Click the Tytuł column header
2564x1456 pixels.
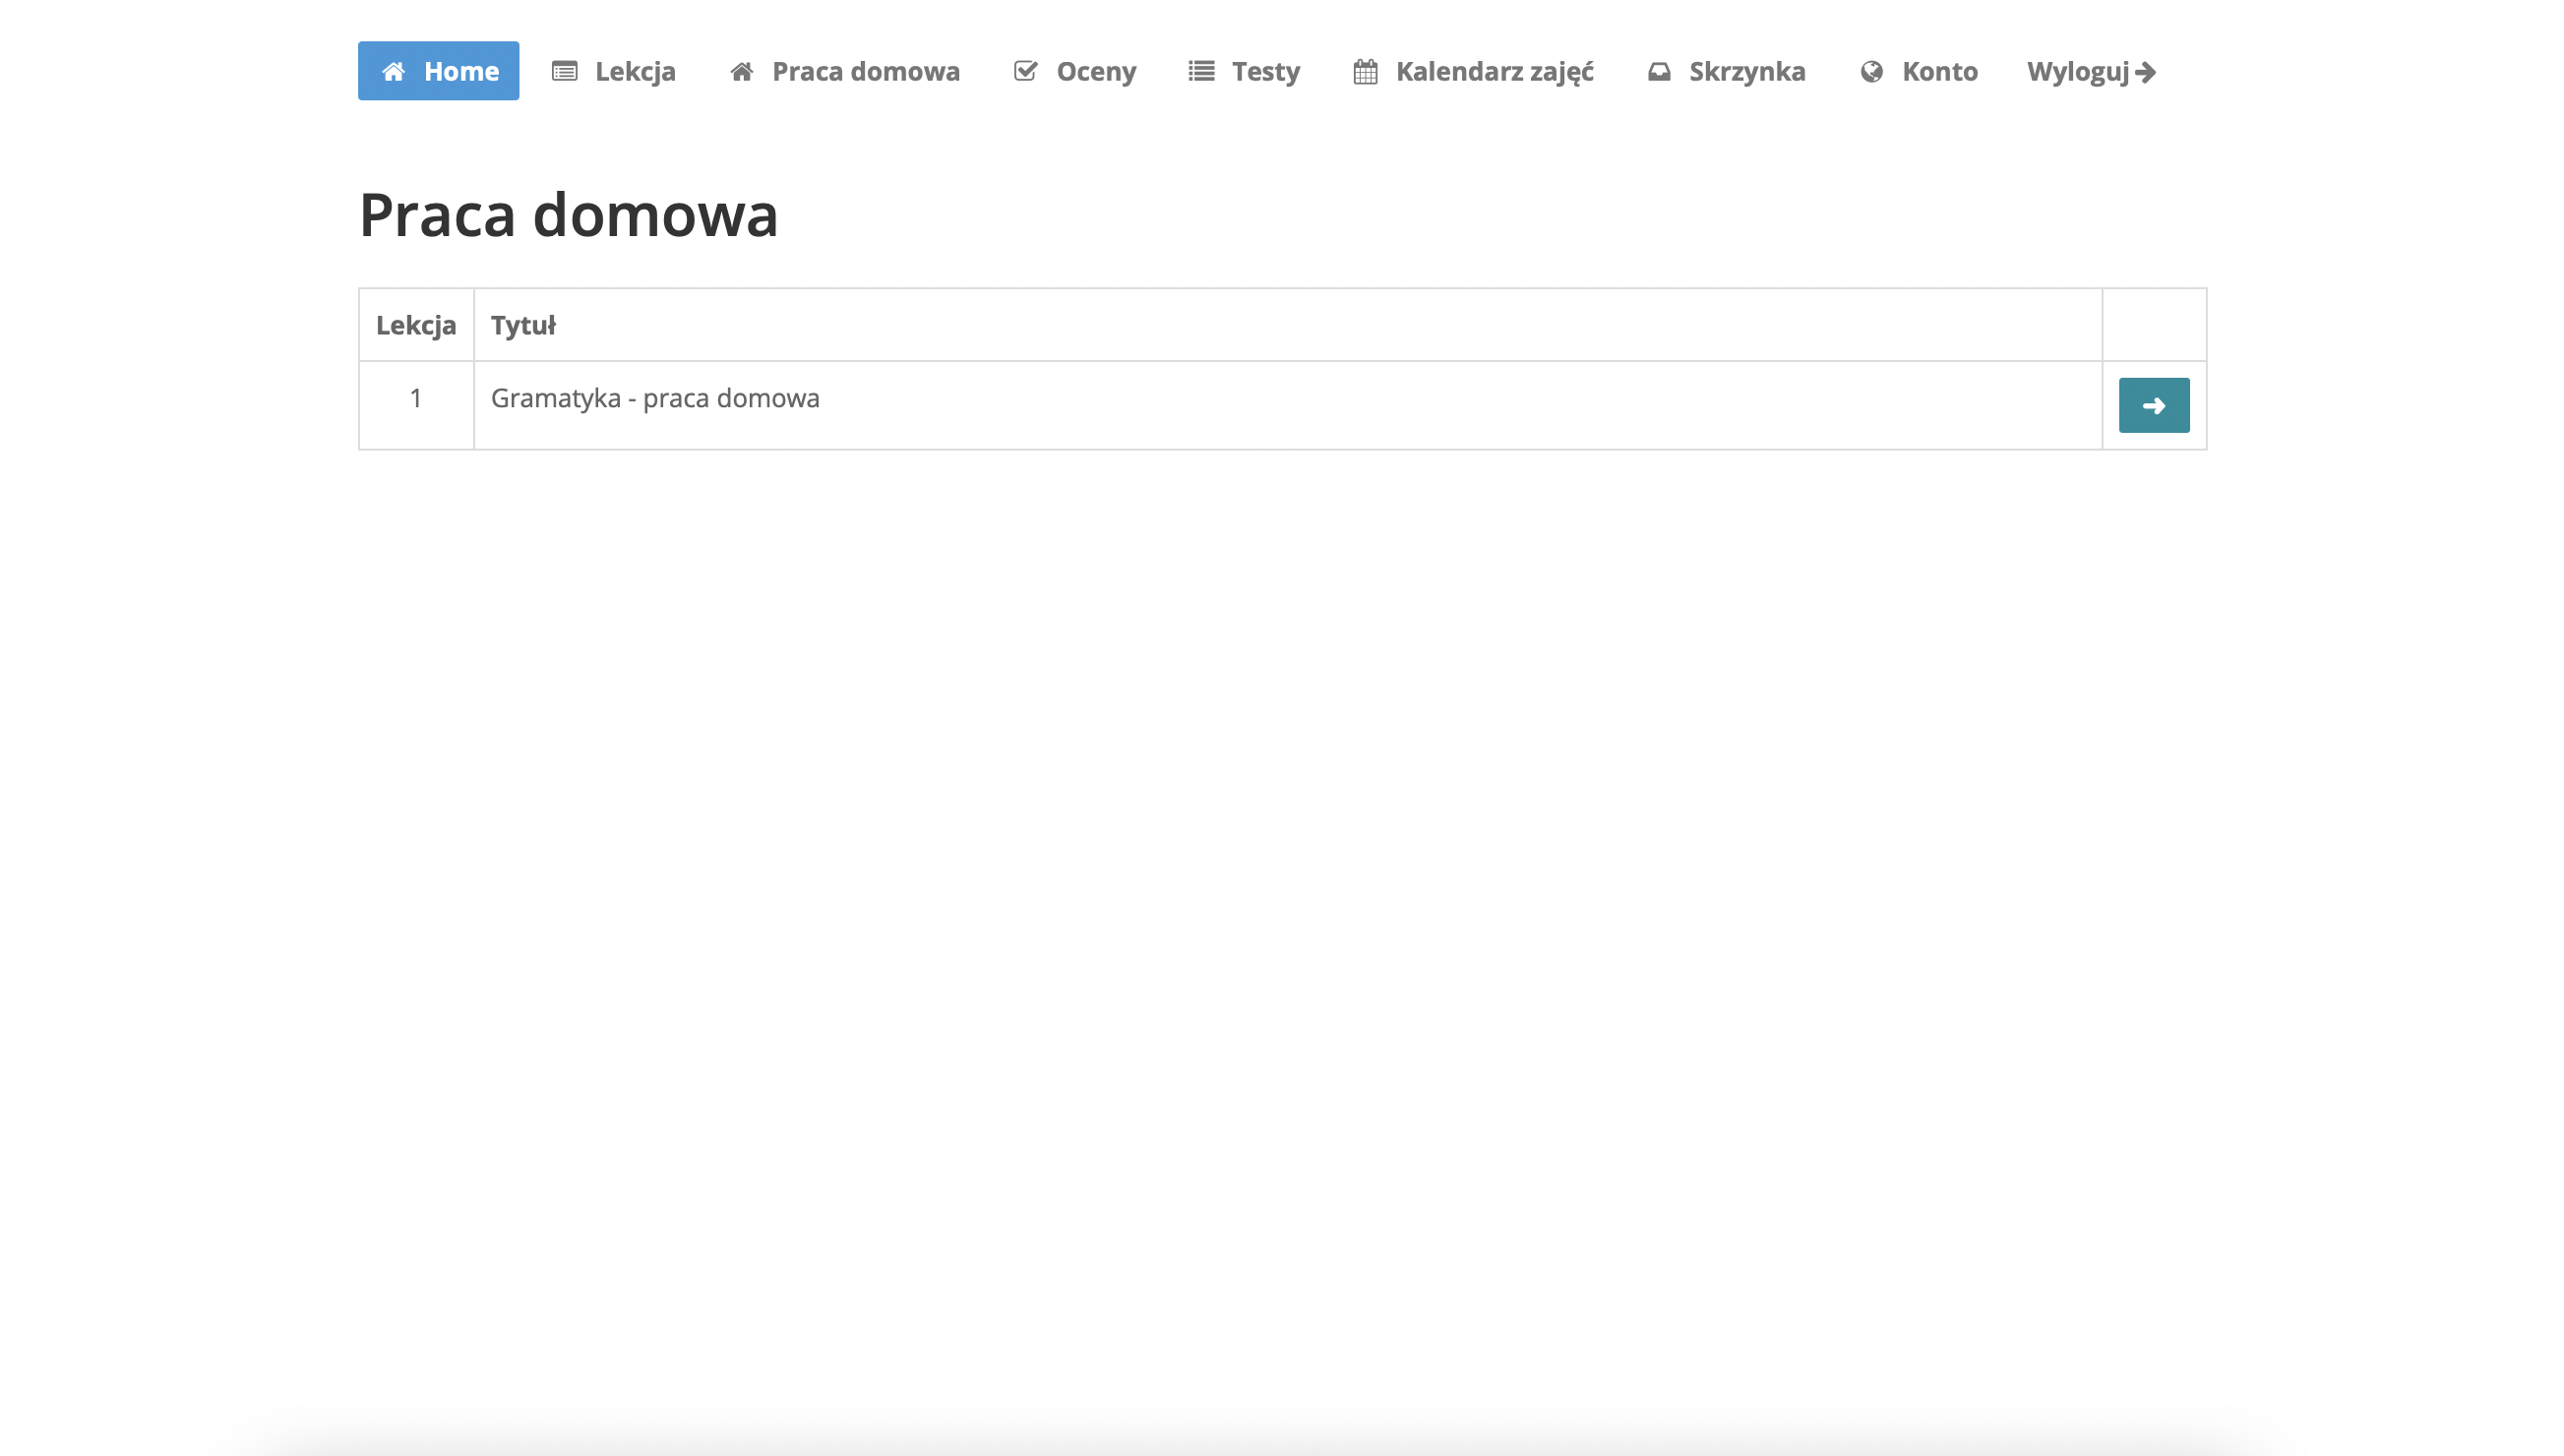point(523,325)
